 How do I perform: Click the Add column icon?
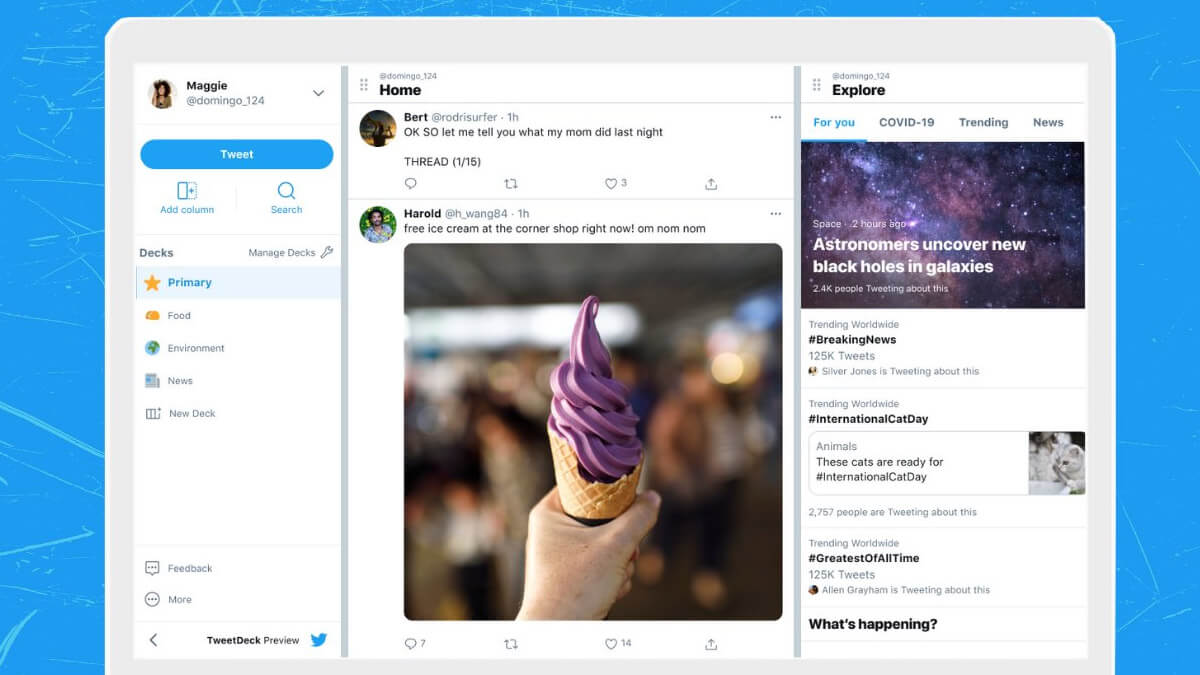click(x=187, y=191)
